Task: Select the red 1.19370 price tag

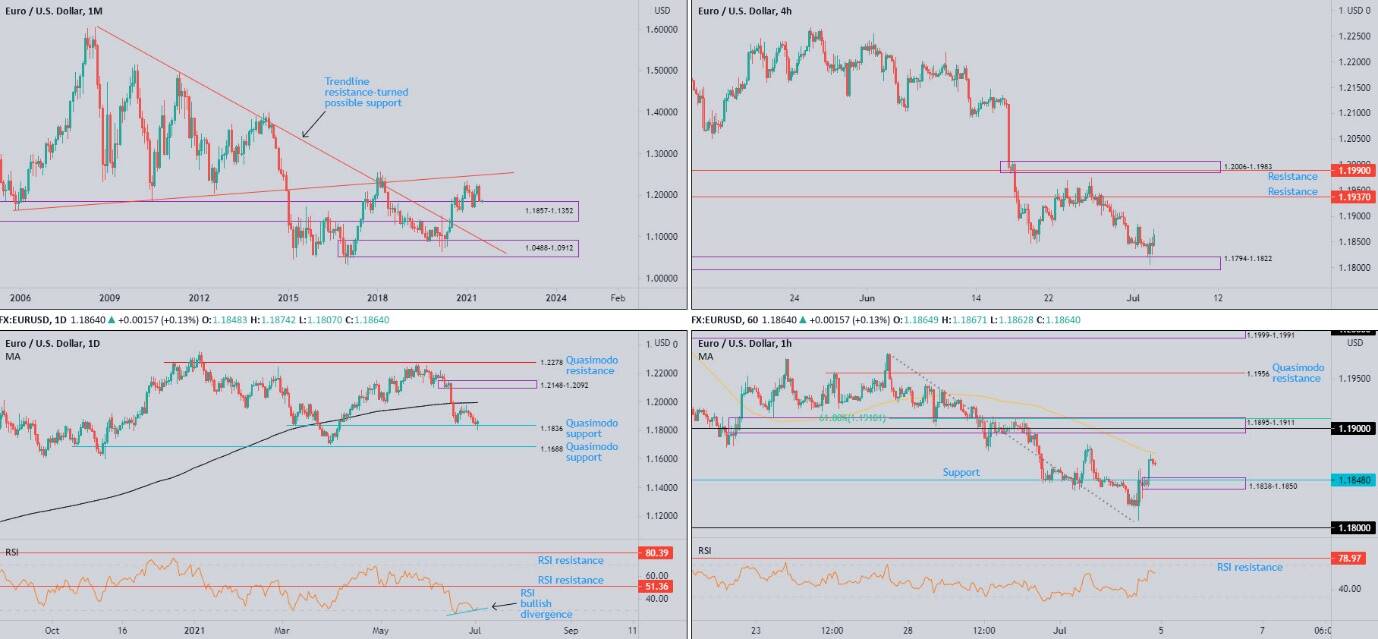Action: point(1355,197)
